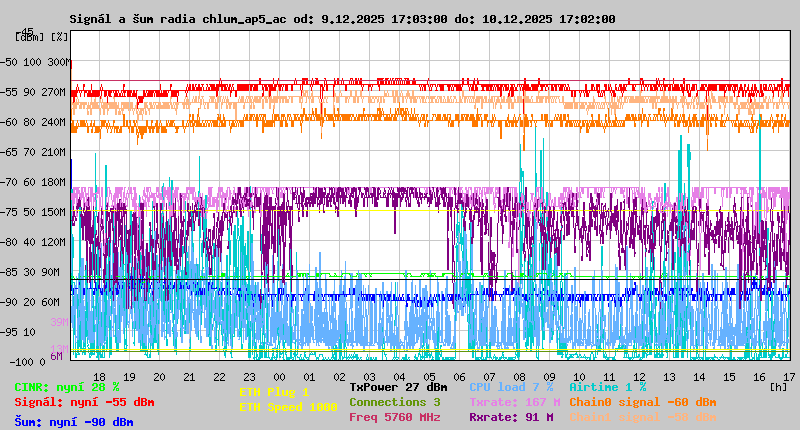Viewport: 800px width, 430px height.
Task: Select the faded Chain1 signal legend label
Action: [642, 417]
